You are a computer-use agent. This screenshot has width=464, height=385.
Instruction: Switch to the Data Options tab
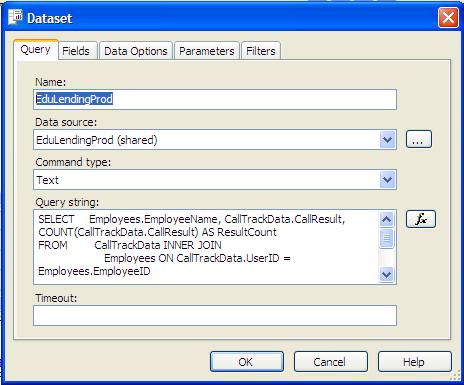pyautogui.click(x=136, y=51)
